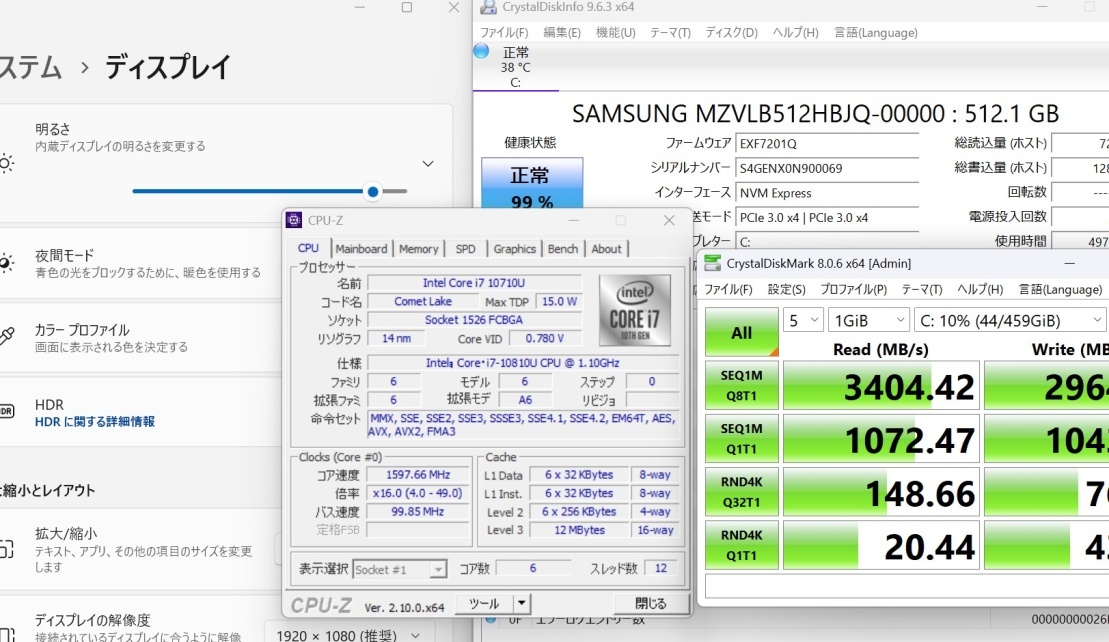Click the firmware field EXF7201Q
This screenshot has height=642, width=1109.
[827, 144]
